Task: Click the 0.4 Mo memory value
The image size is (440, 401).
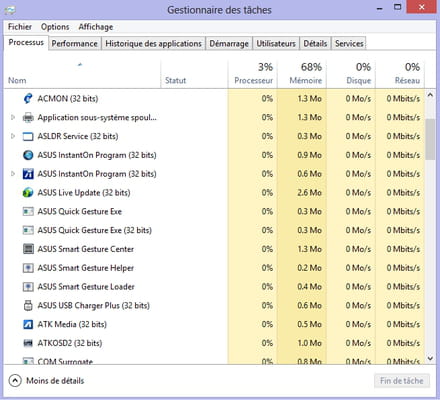Action: point(309,287)
